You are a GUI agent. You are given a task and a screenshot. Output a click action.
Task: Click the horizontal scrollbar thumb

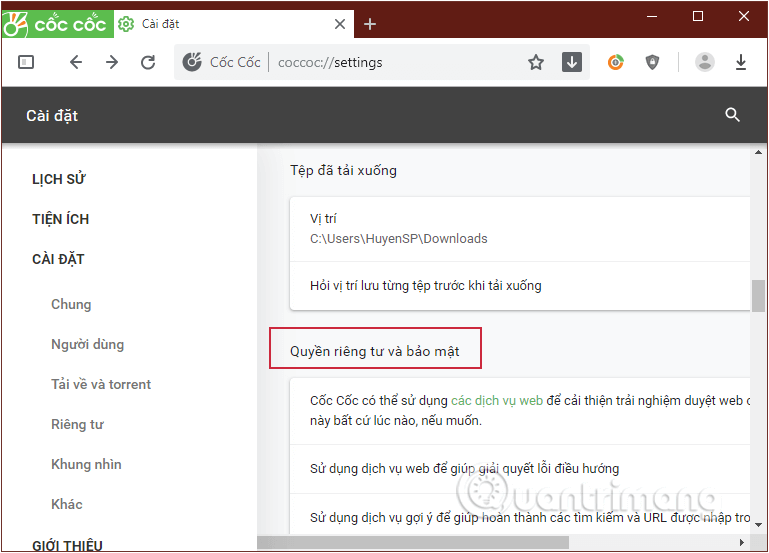(413, 542)
